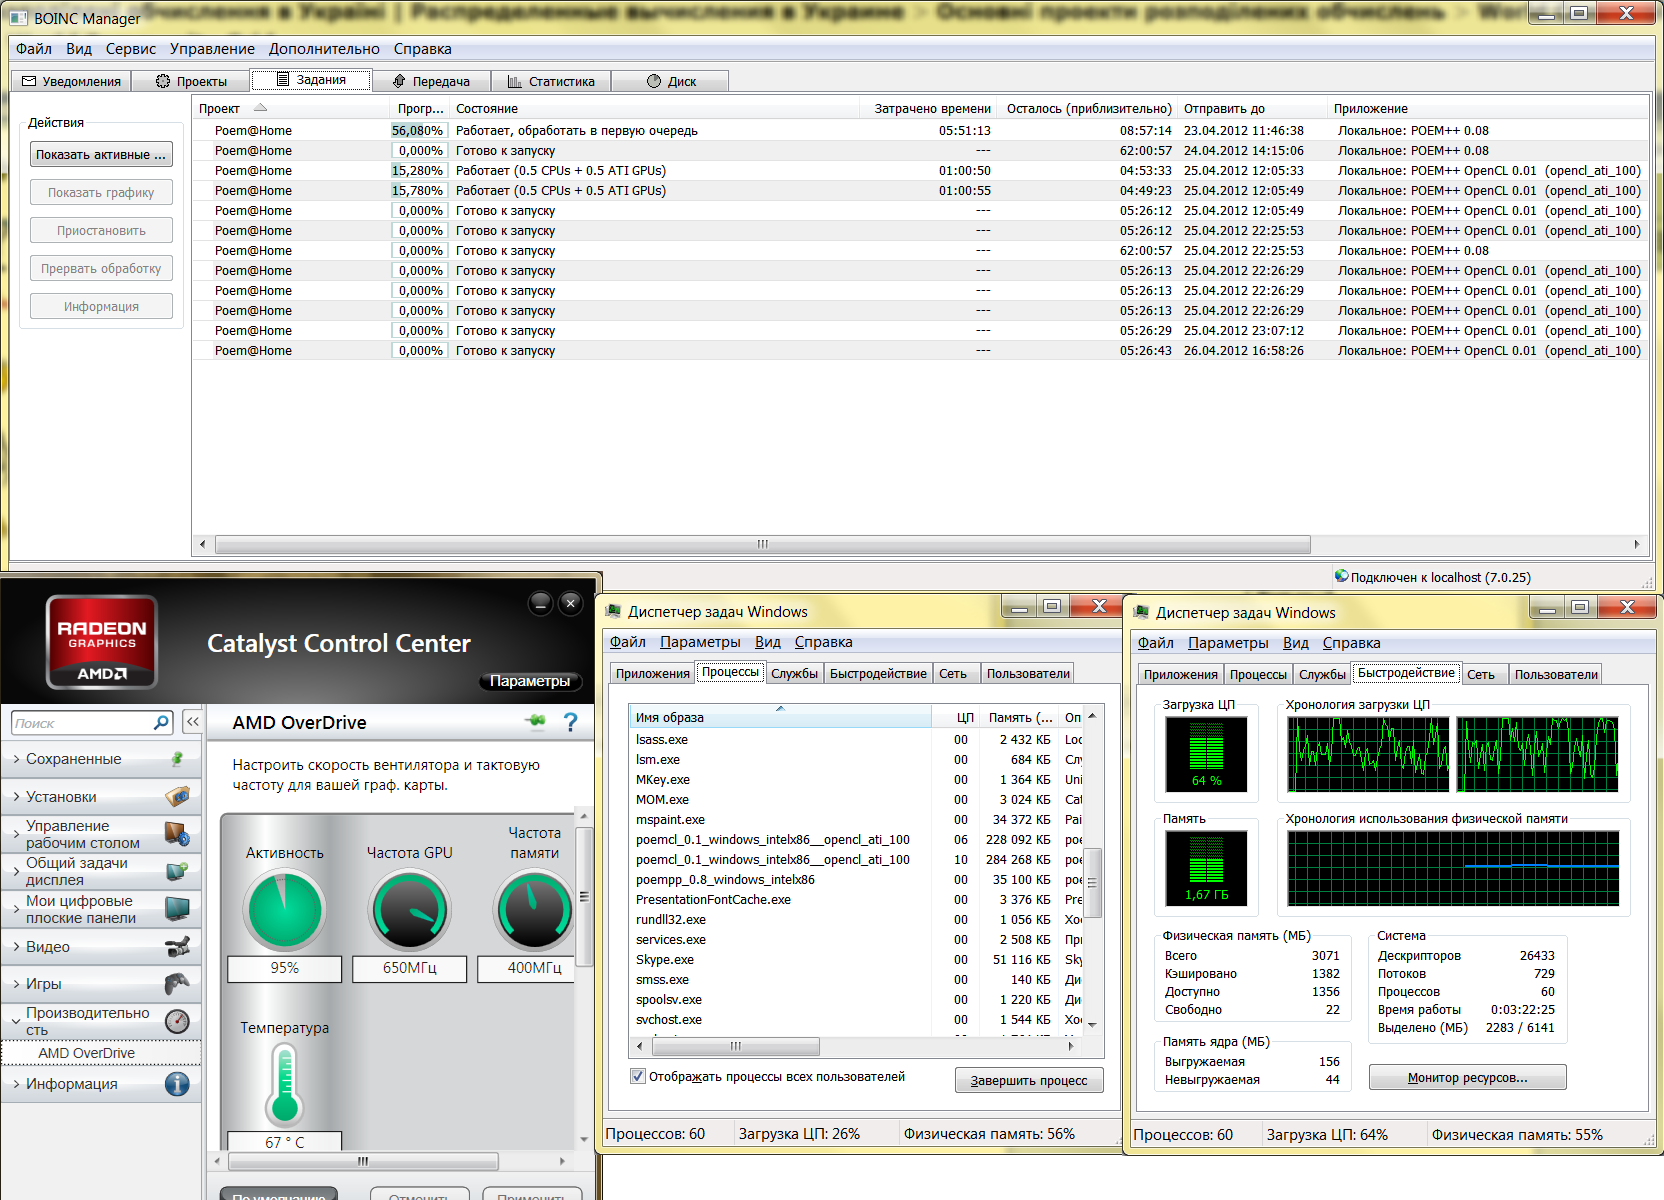Click the Приостановить button in BOINC actions

pos(101,231)
